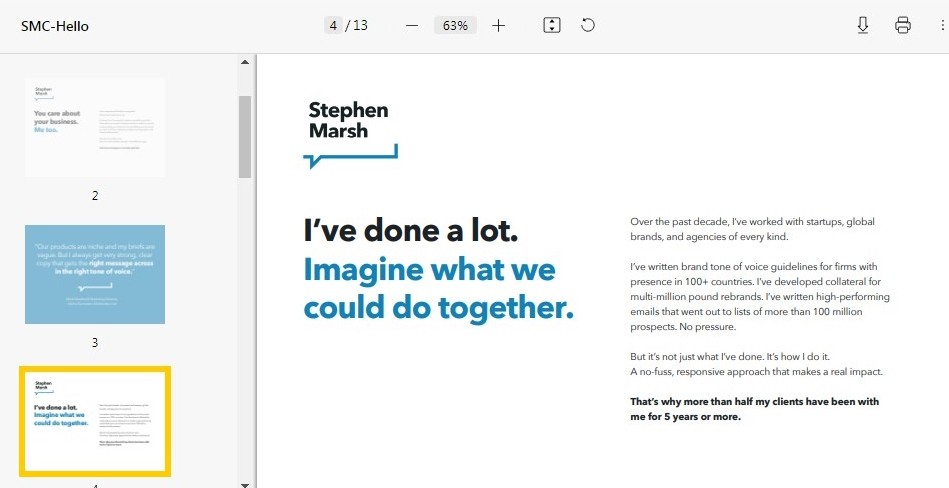This screenshot has width=949, height=488.
Task: Click the zoom in plus icon
Action: click(499, 25)
